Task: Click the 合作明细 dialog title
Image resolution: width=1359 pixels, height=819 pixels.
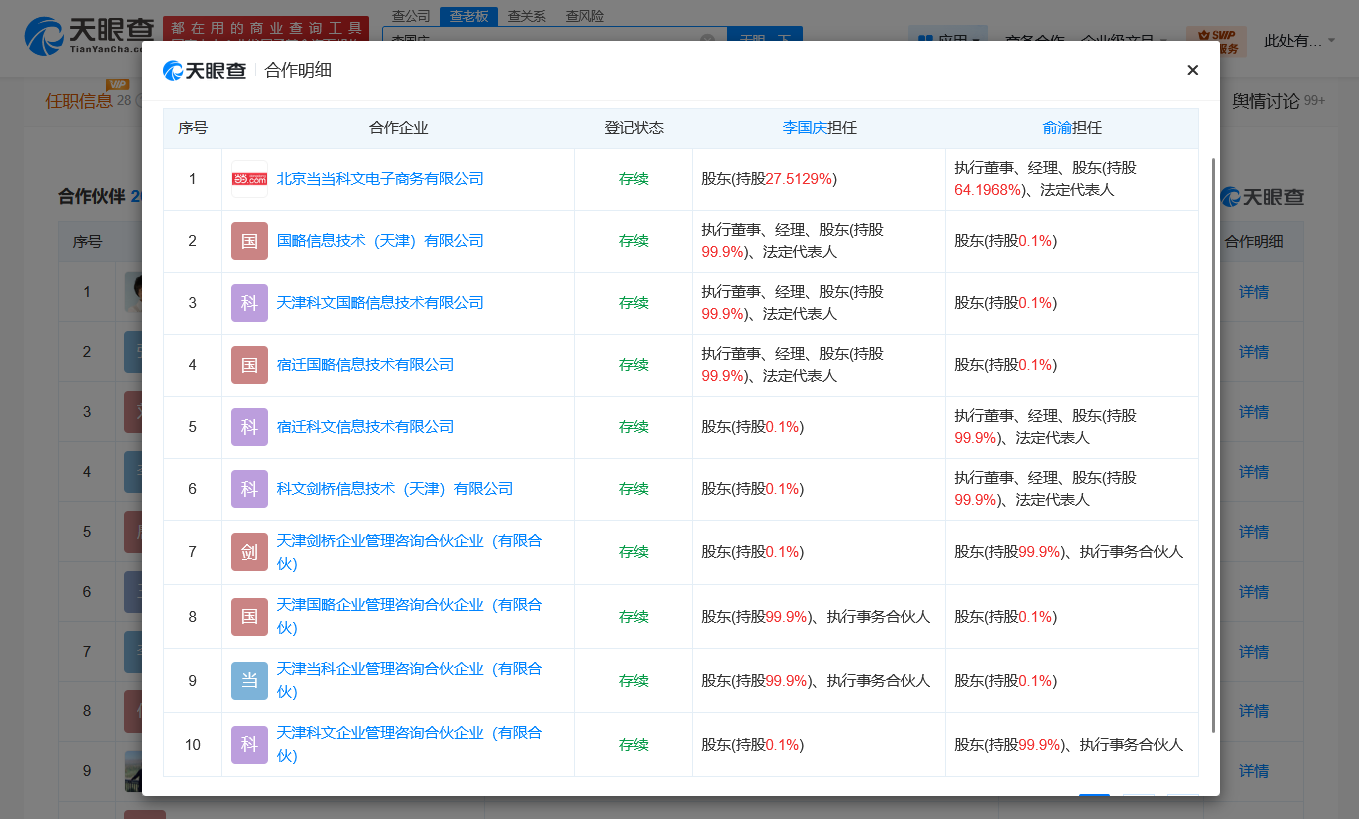Action: [298, 70]
